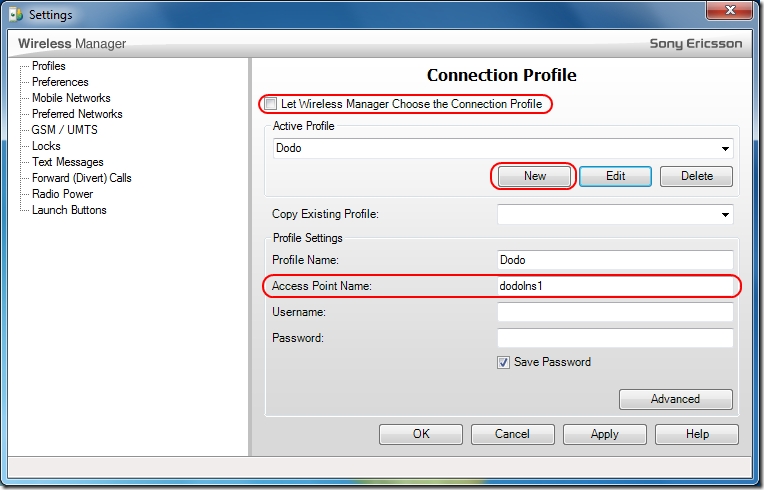Image resolution: width=764 pixels, height=490 pixels.
Task: Select Locks in the settings tree
Action: click(46, 146)
